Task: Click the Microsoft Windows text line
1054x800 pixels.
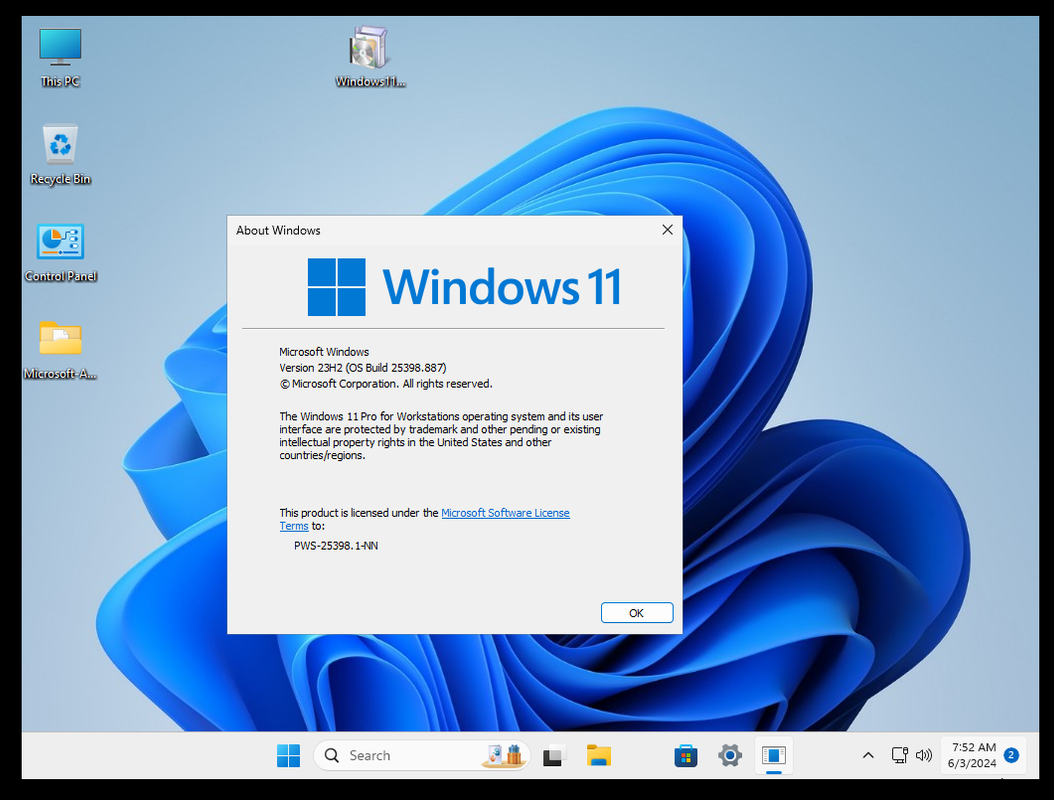Action: [x=324, y=352]
